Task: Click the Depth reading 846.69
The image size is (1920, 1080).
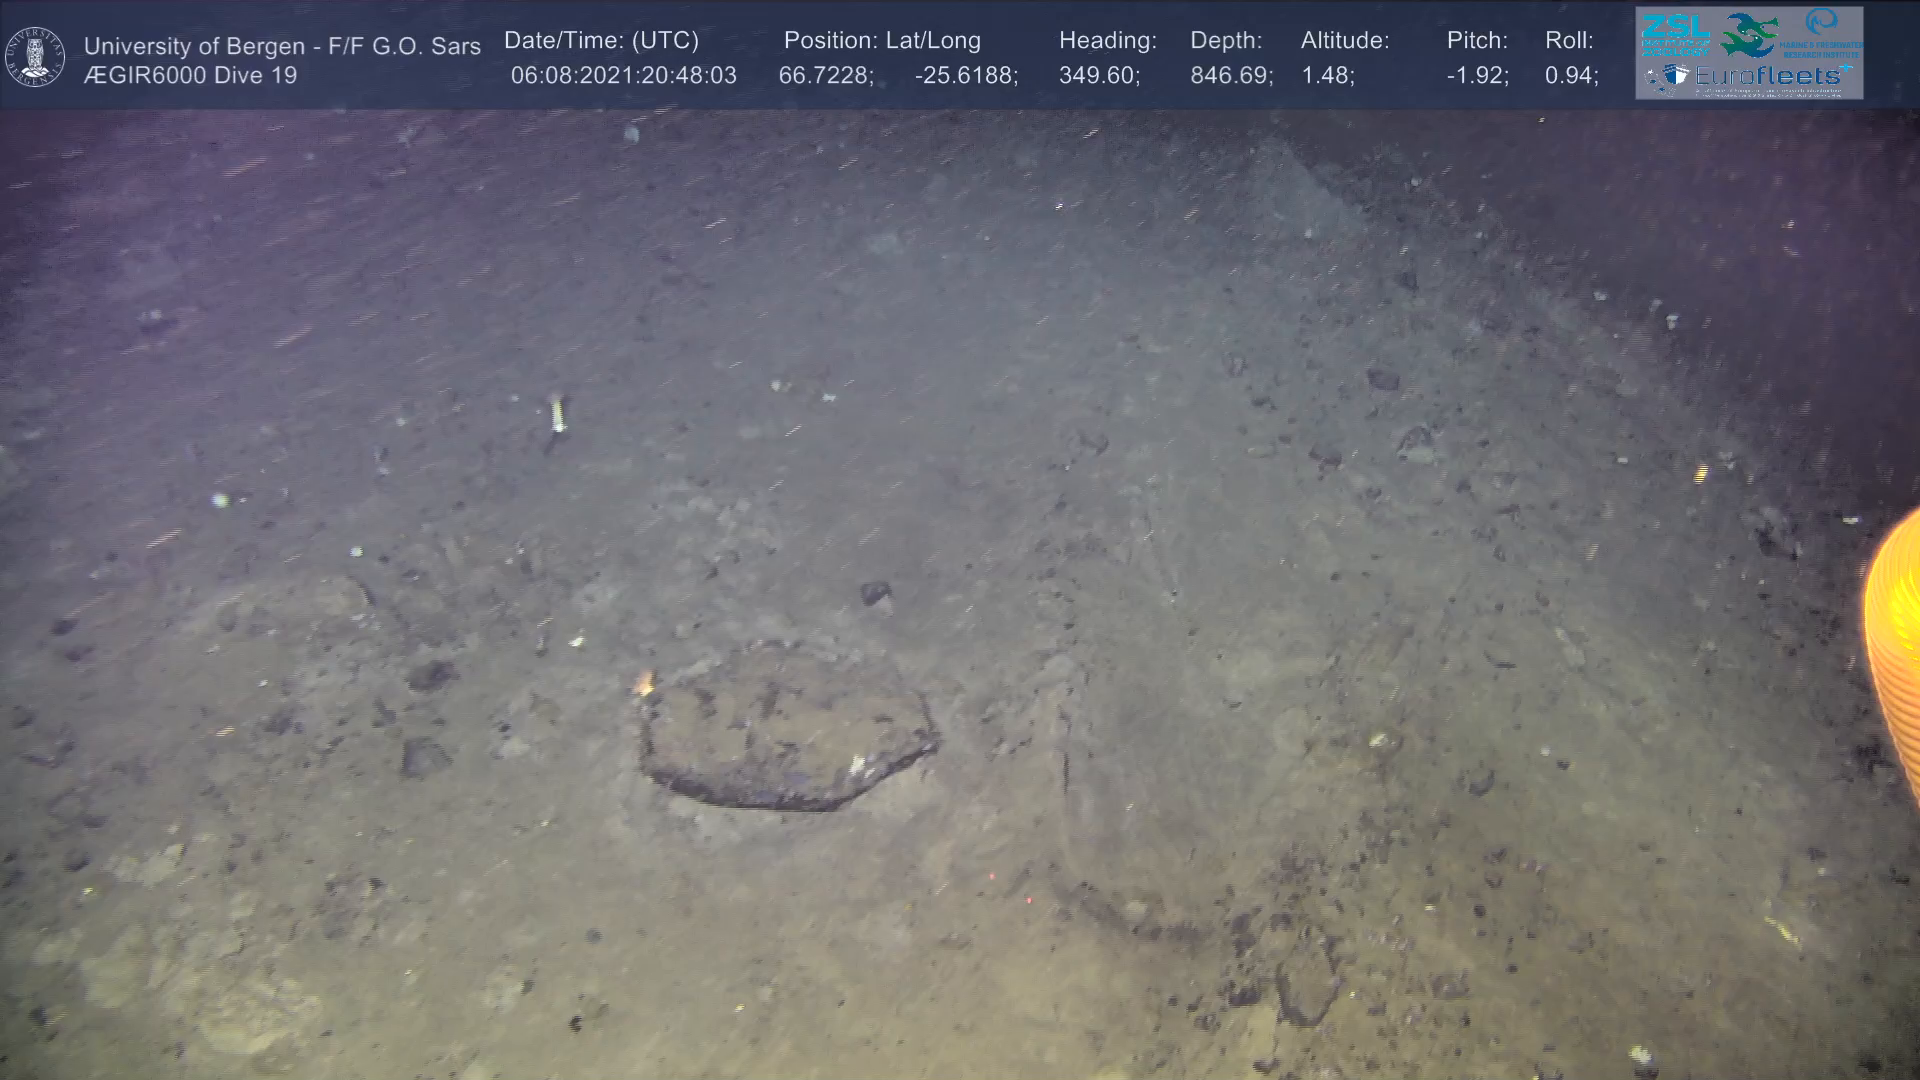Action: pos(1230,76)
